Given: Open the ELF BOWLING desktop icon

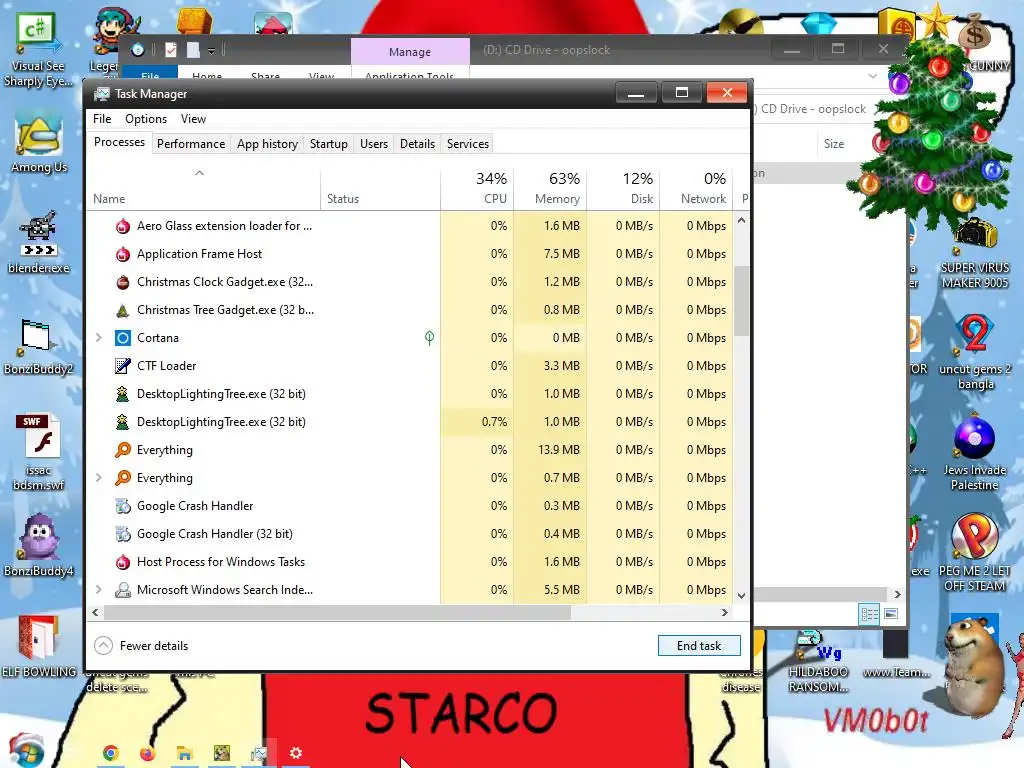Looking at the screenshot, I should click(x=39, y=647).
